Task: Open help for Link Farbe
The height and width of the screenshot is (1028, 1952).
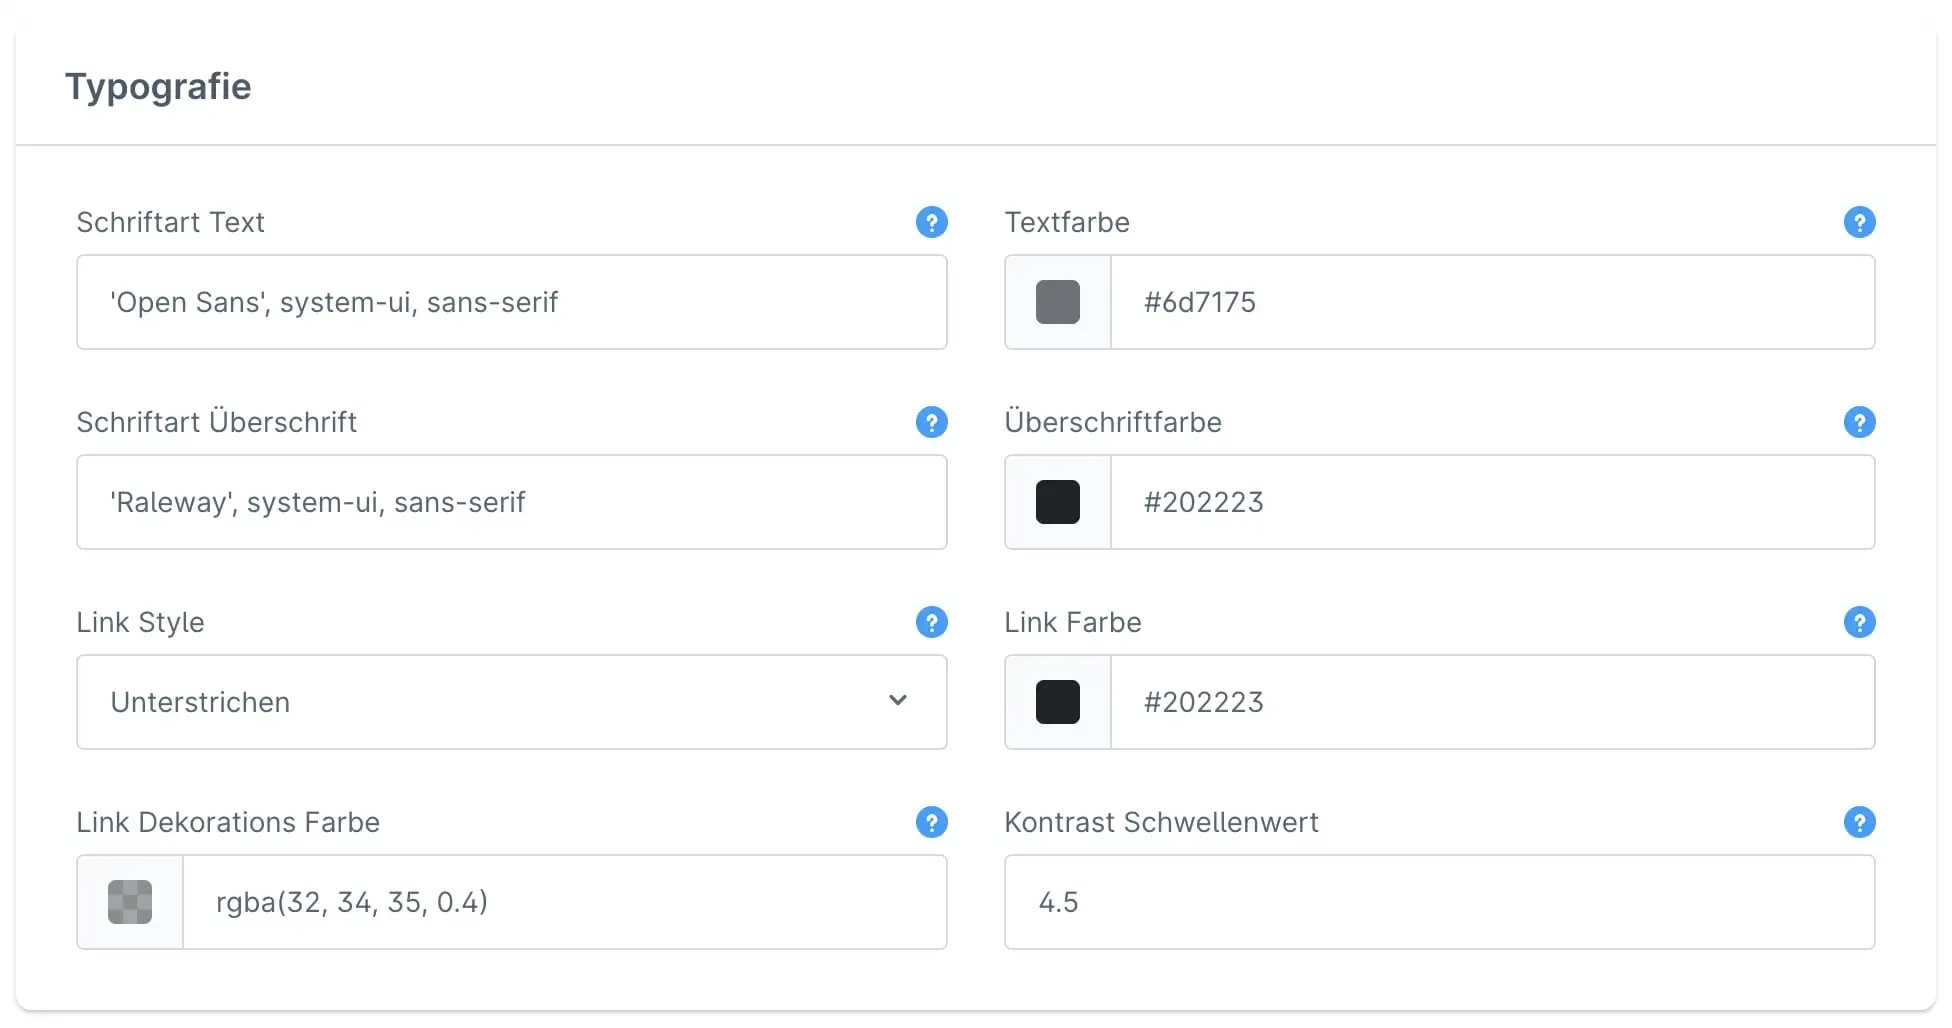Action: click(1859, 622)
